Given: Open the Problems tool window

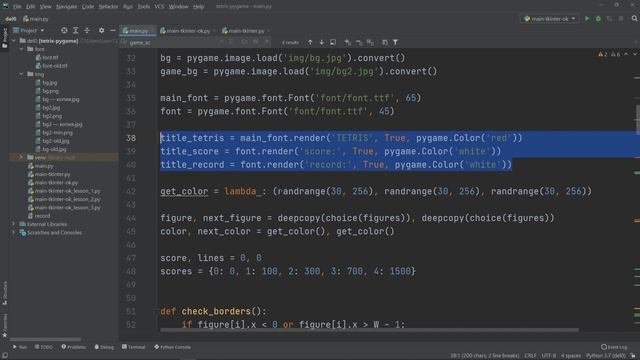Looking at the screenshot, I should click(73, 347).
